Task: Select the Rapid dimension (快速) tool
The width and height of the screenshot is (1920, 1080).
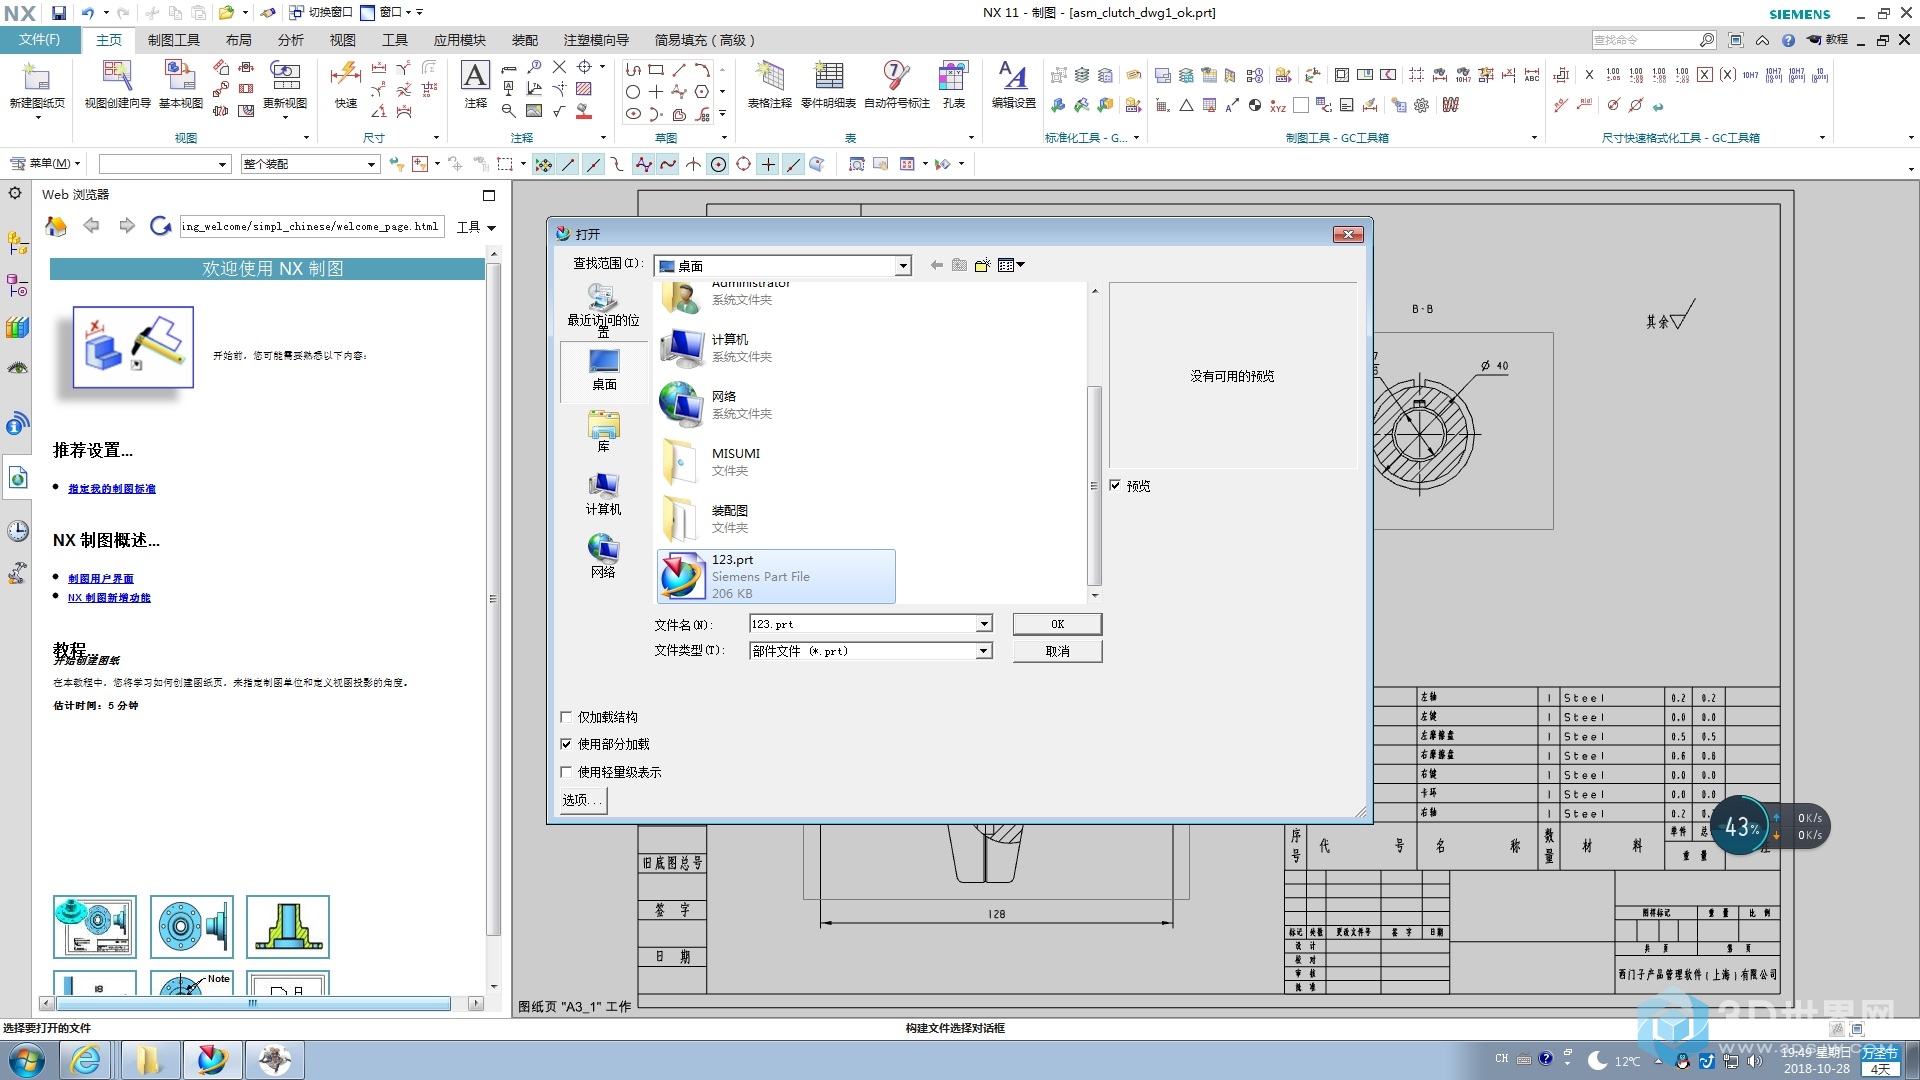Action: [x=345, y=83]
